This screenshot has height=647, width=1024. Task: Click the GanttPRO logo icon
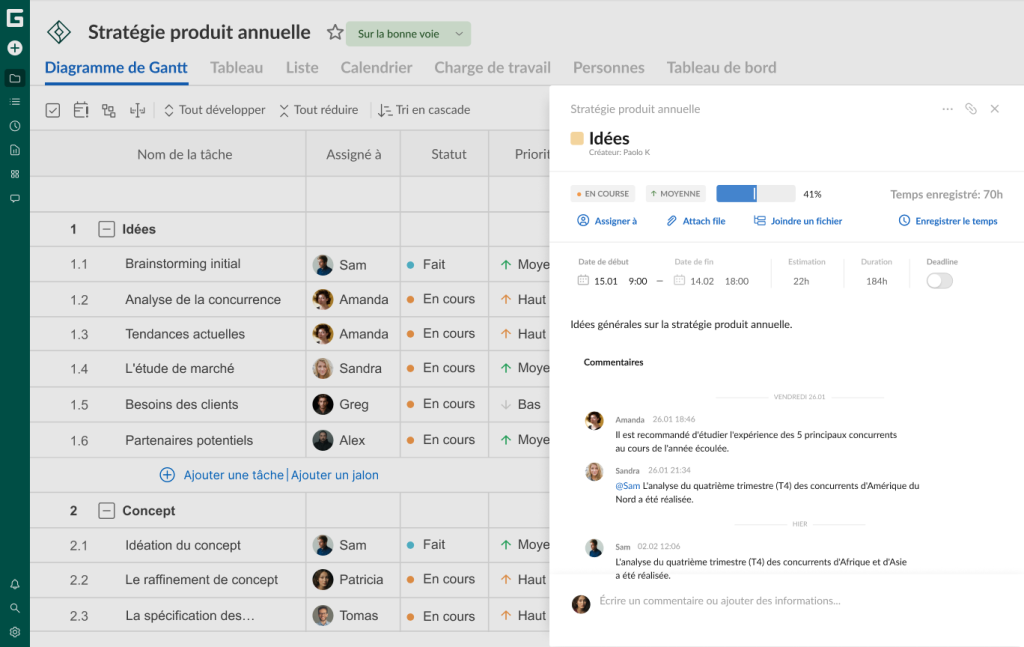pyautogui.click(x=14, y=18)
